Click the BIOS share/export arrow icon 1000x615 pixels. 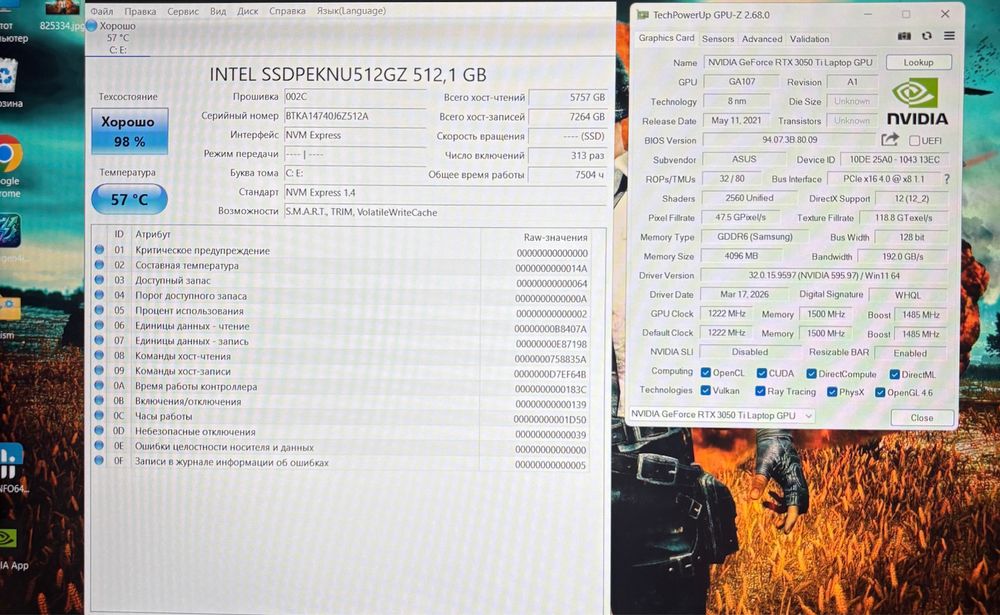tap(890, 140)
